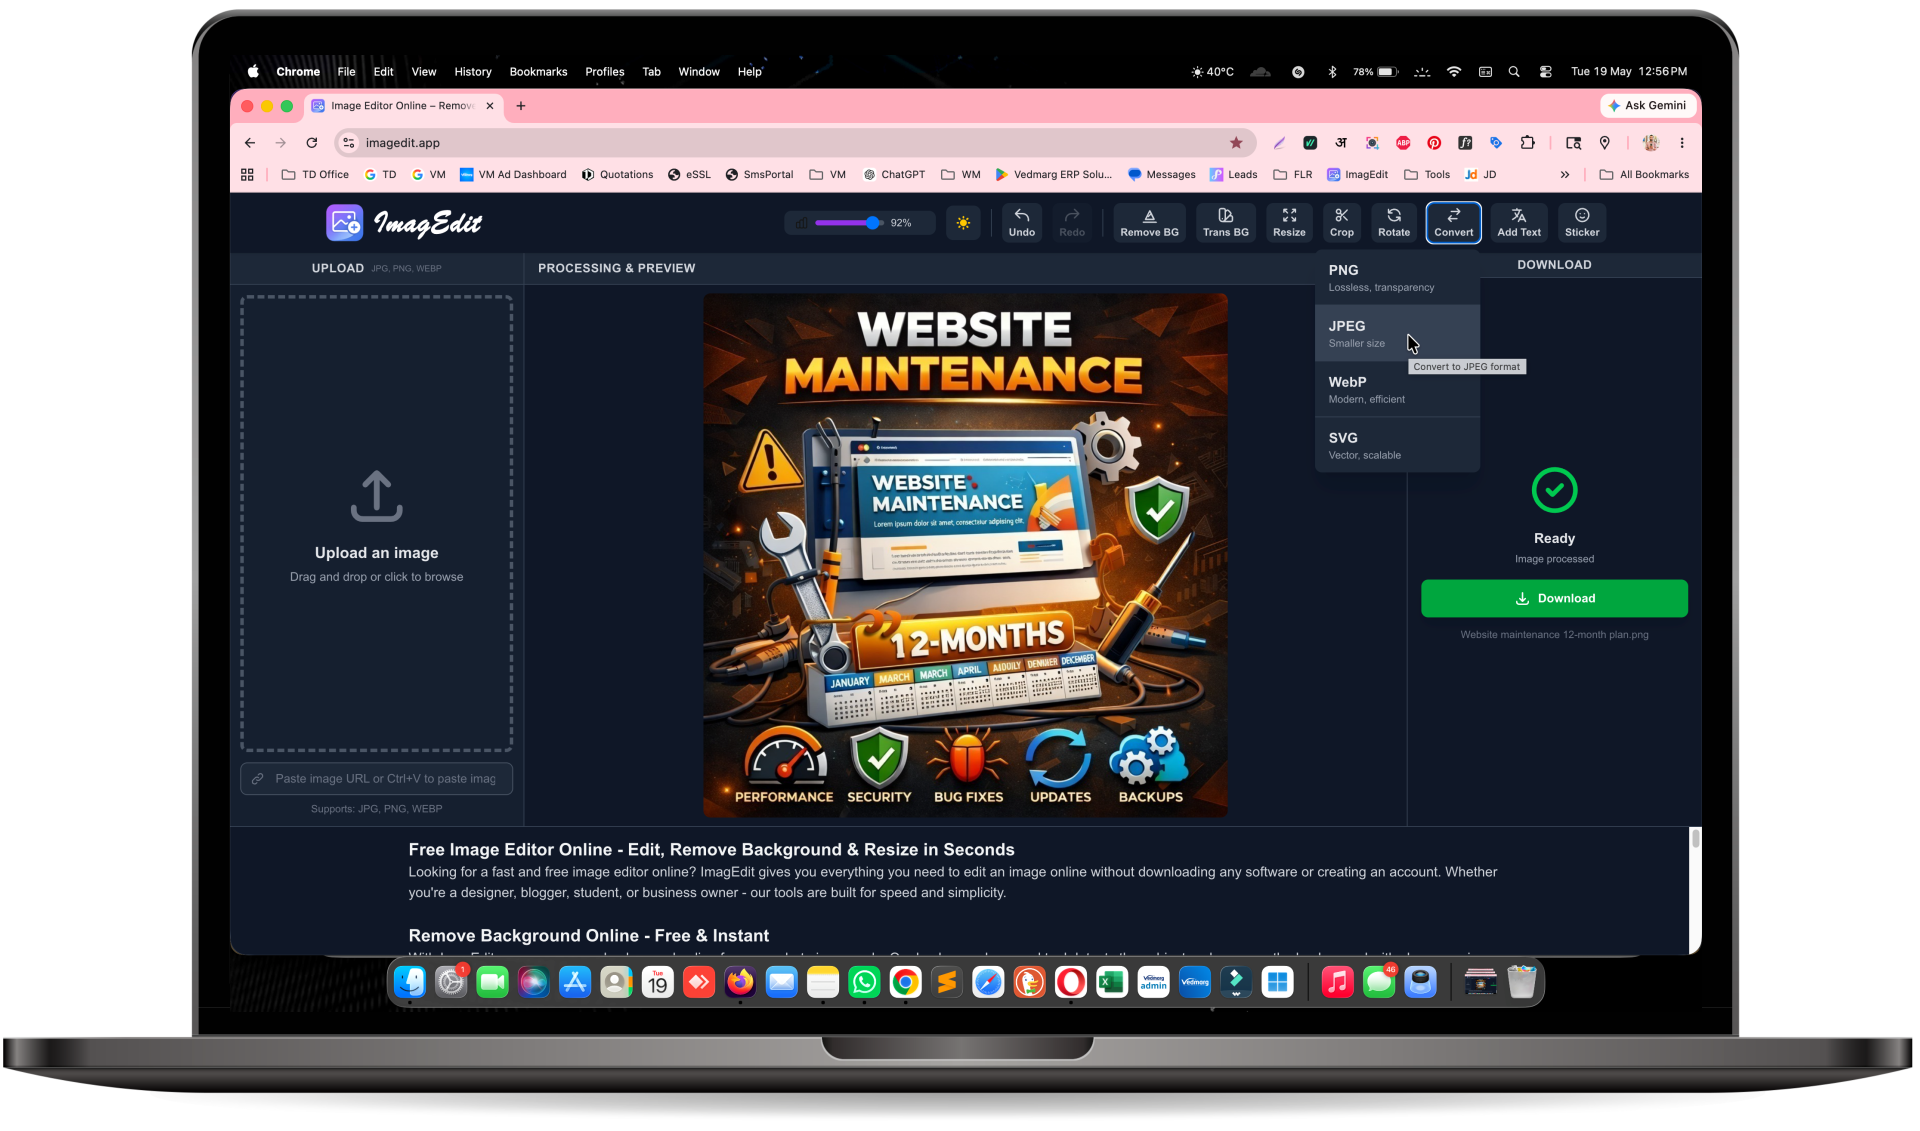
Task: Open the VM Ad Dashboard bookmark
Action: click(x=513, y=174)
